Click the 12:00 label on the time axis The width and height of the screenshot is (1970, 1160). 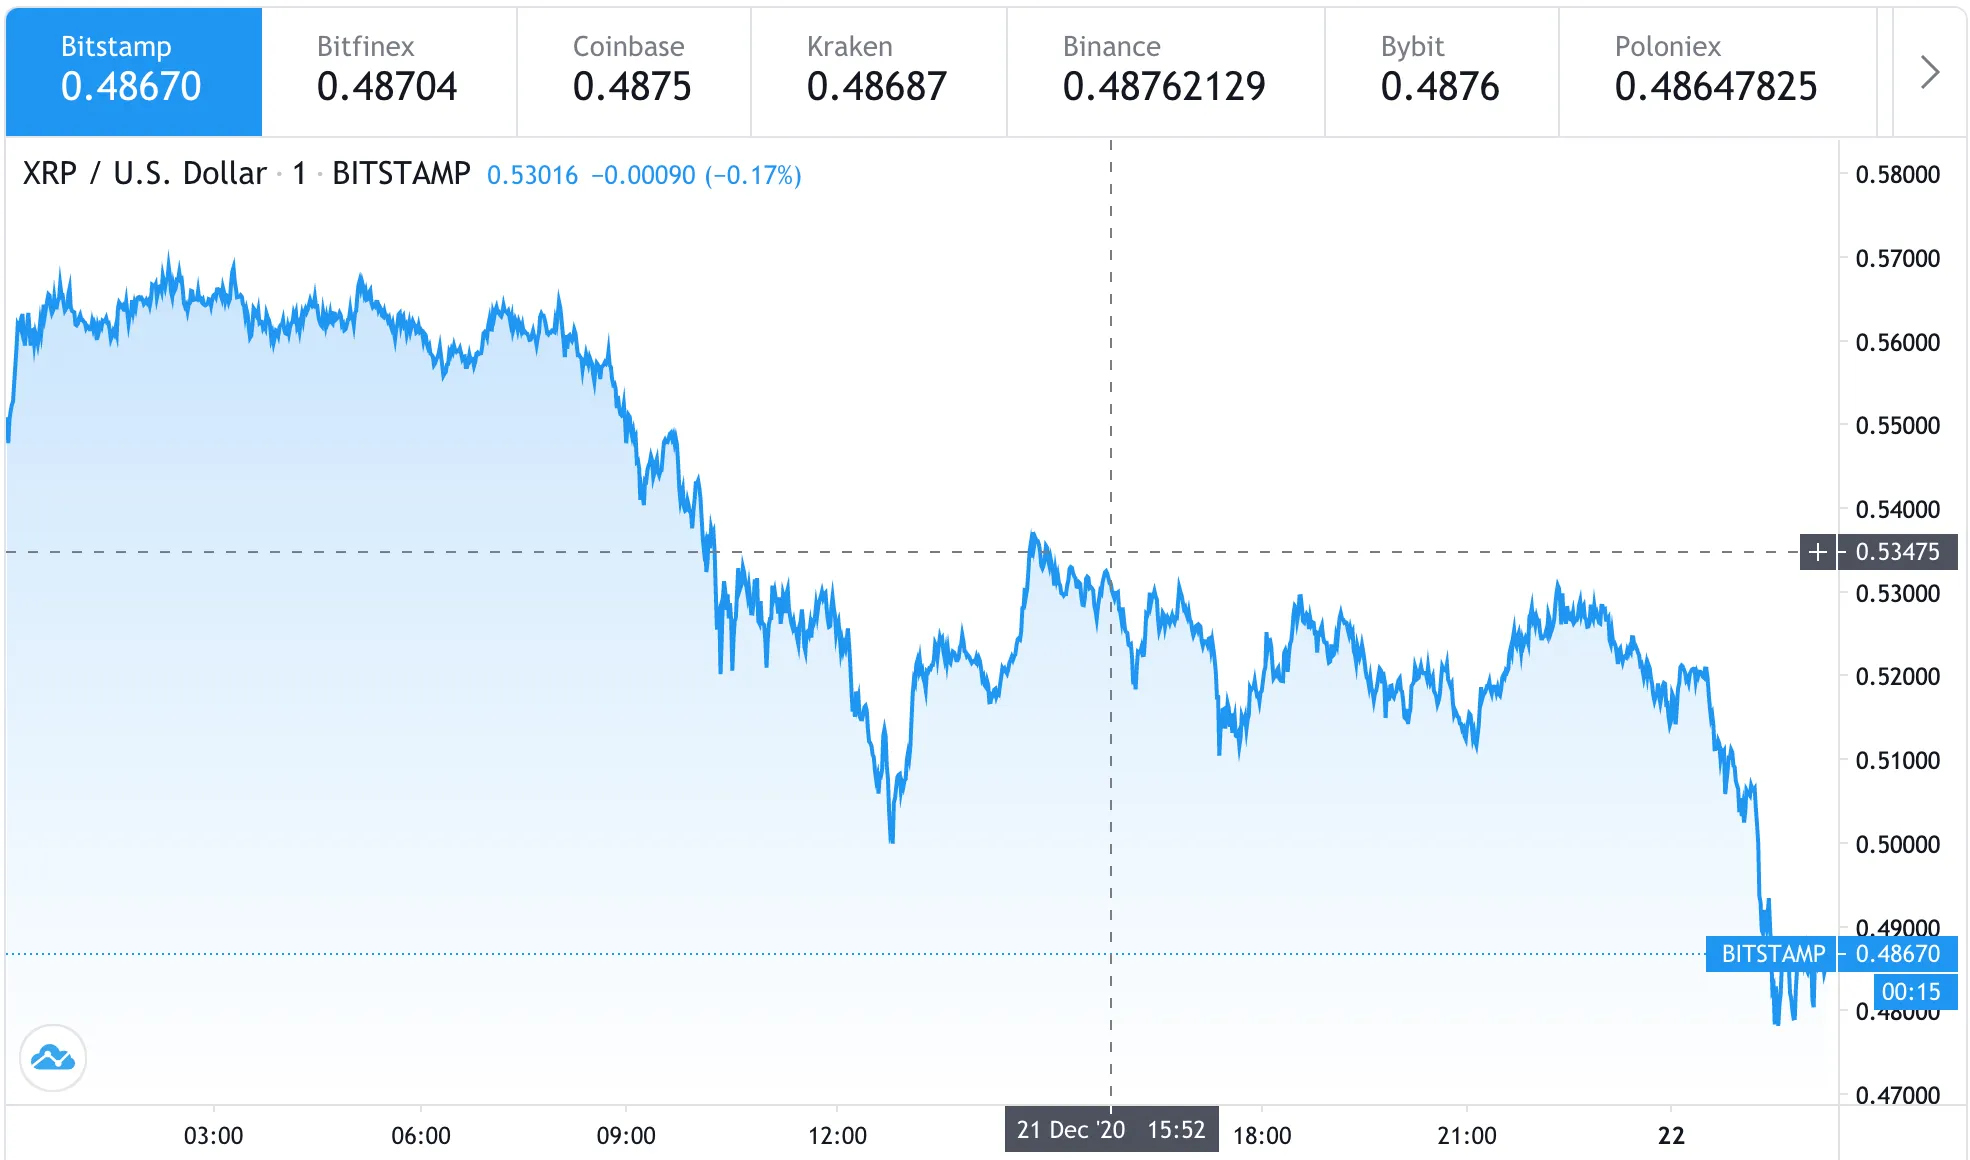tap(838, 1135)
